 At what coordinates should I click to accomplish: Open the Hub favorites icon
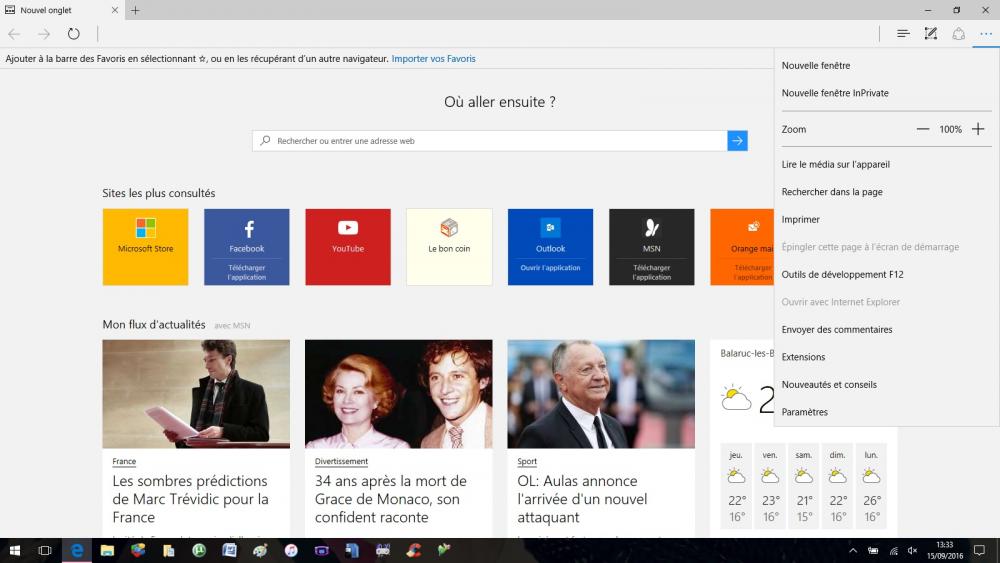click(x=903, y=34)
